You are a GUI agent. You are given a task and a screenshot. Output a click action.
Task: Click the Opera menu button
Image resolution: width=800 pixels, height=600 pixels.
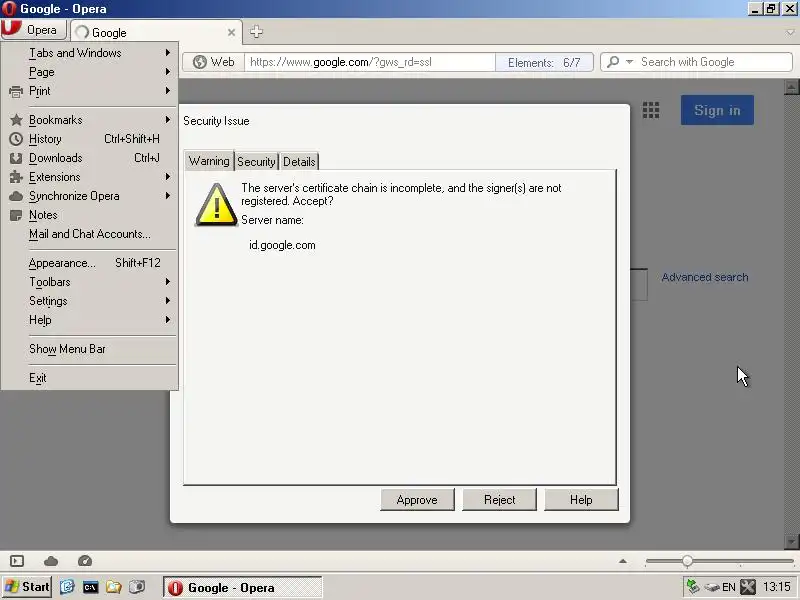[34, 30]
